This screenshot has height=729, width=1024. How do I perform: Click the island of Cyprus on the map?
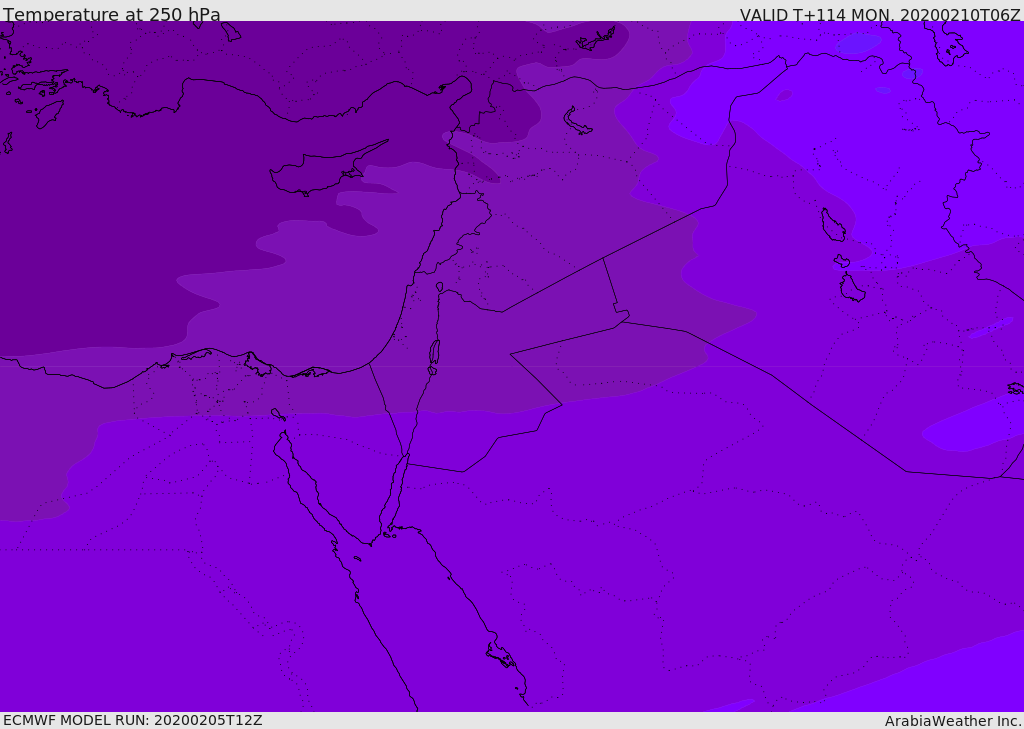[x=322, y=171]
